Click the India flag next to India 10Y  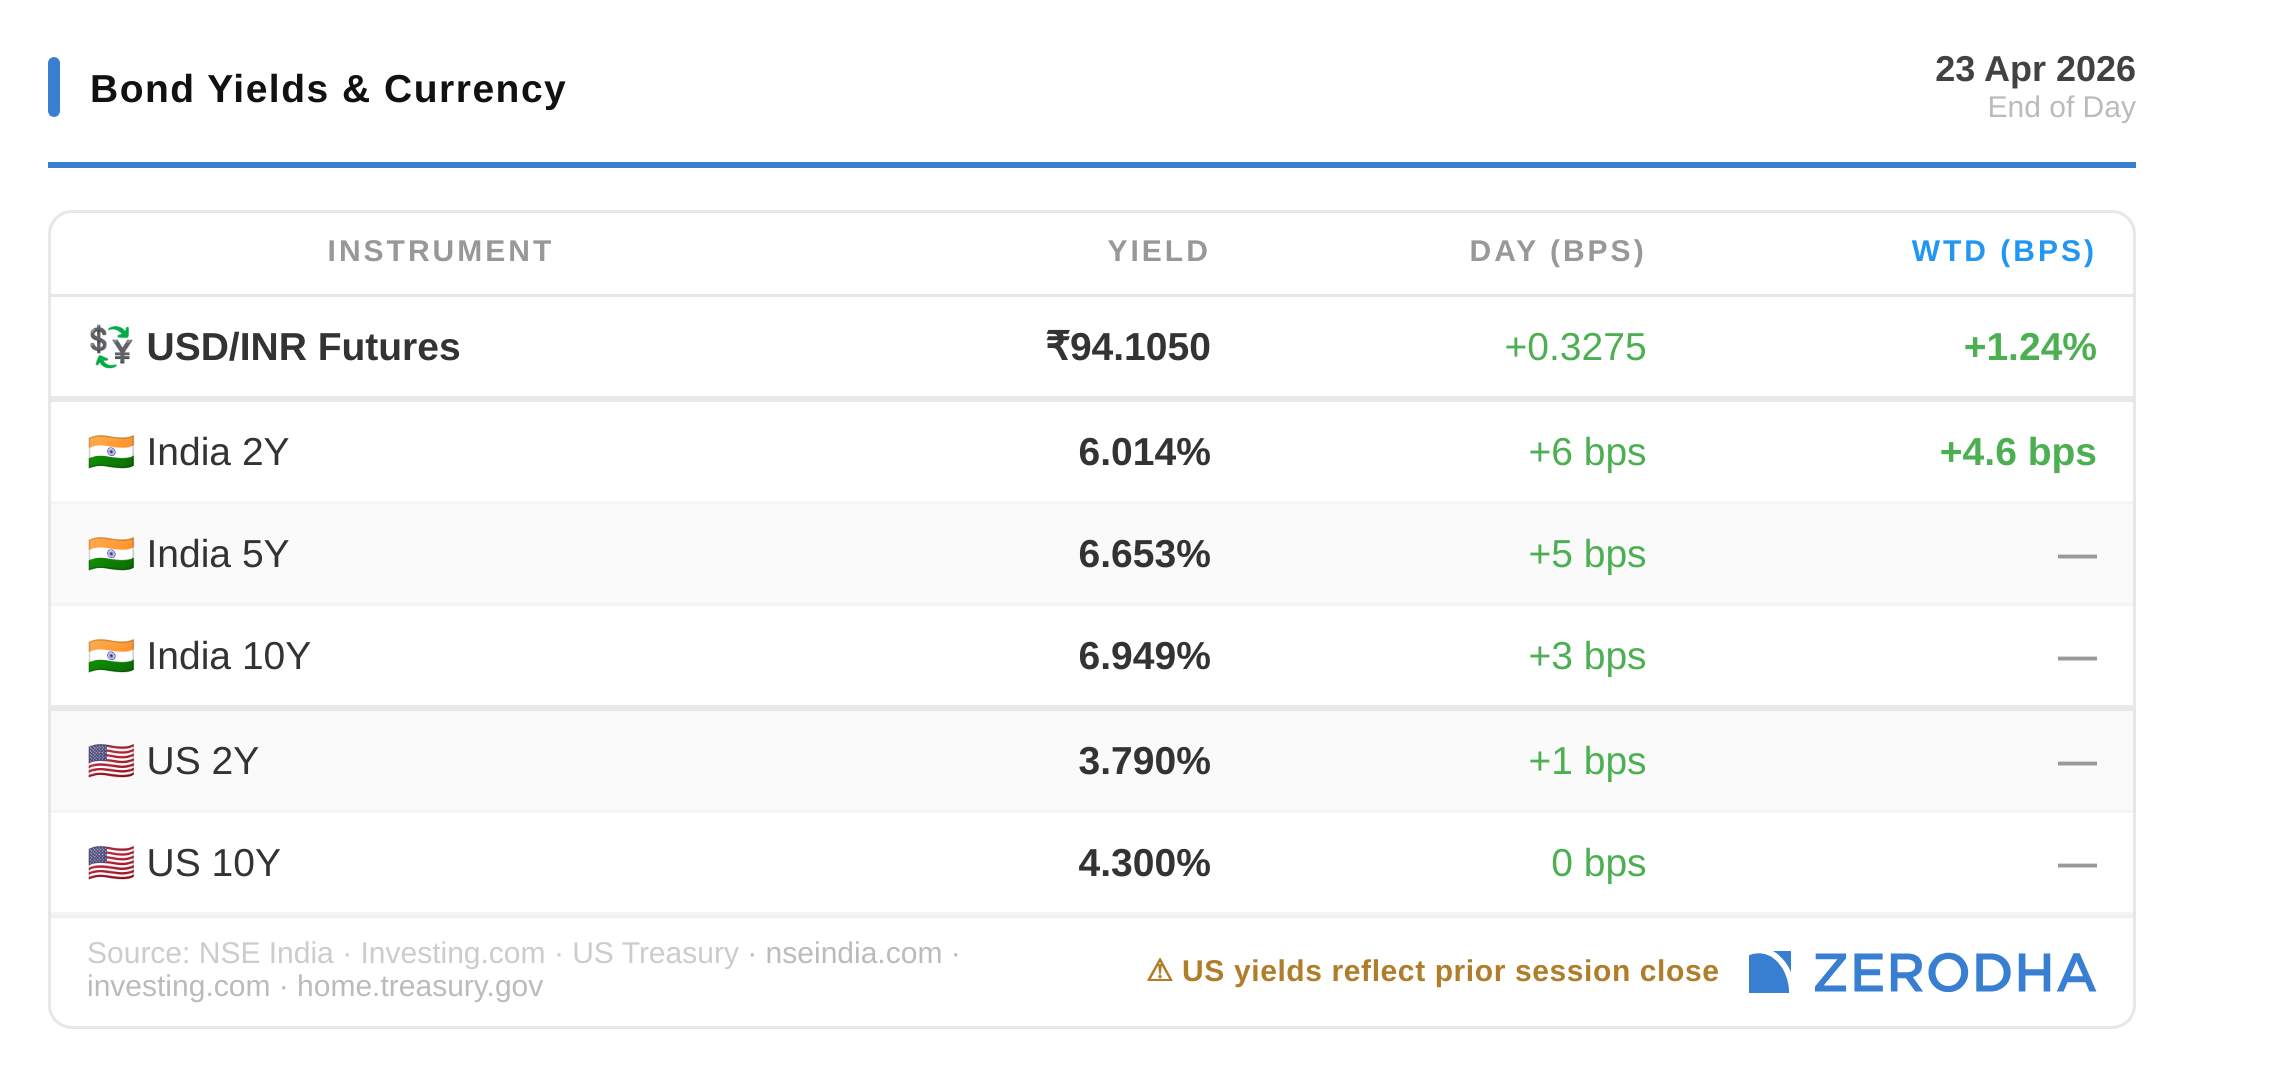coord(110,656)
